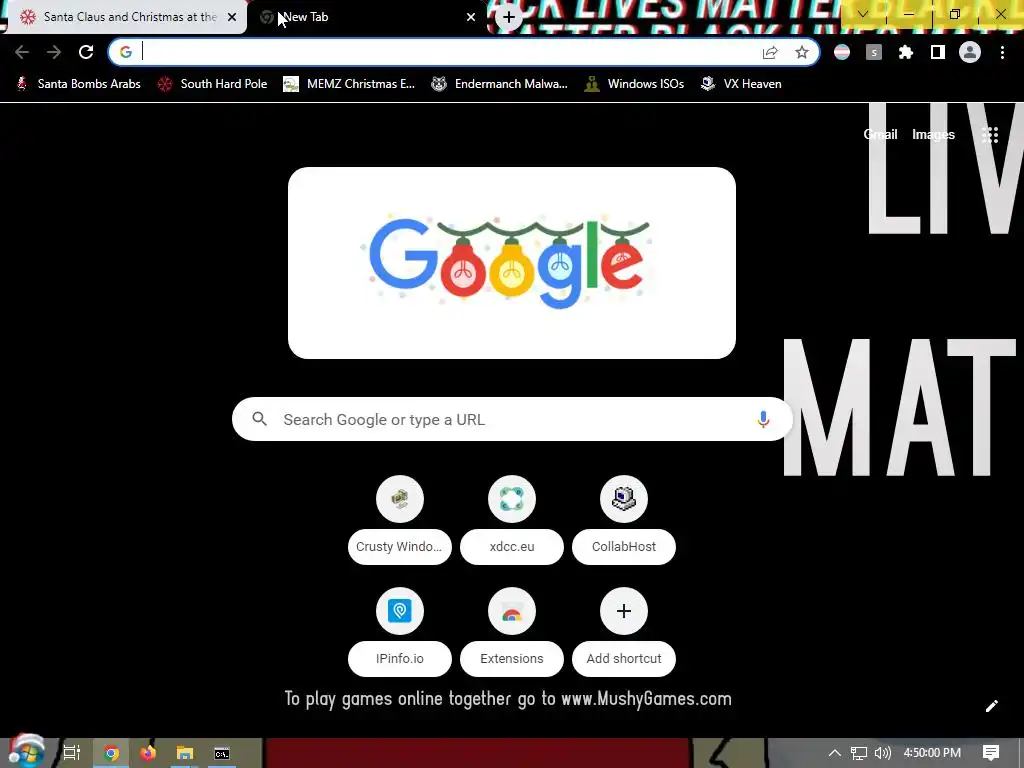This screenshot has height=768, width=1024.
Task: Click Chrome icon in taskbar
Action: pyautogui.click(x=112, y=753)
